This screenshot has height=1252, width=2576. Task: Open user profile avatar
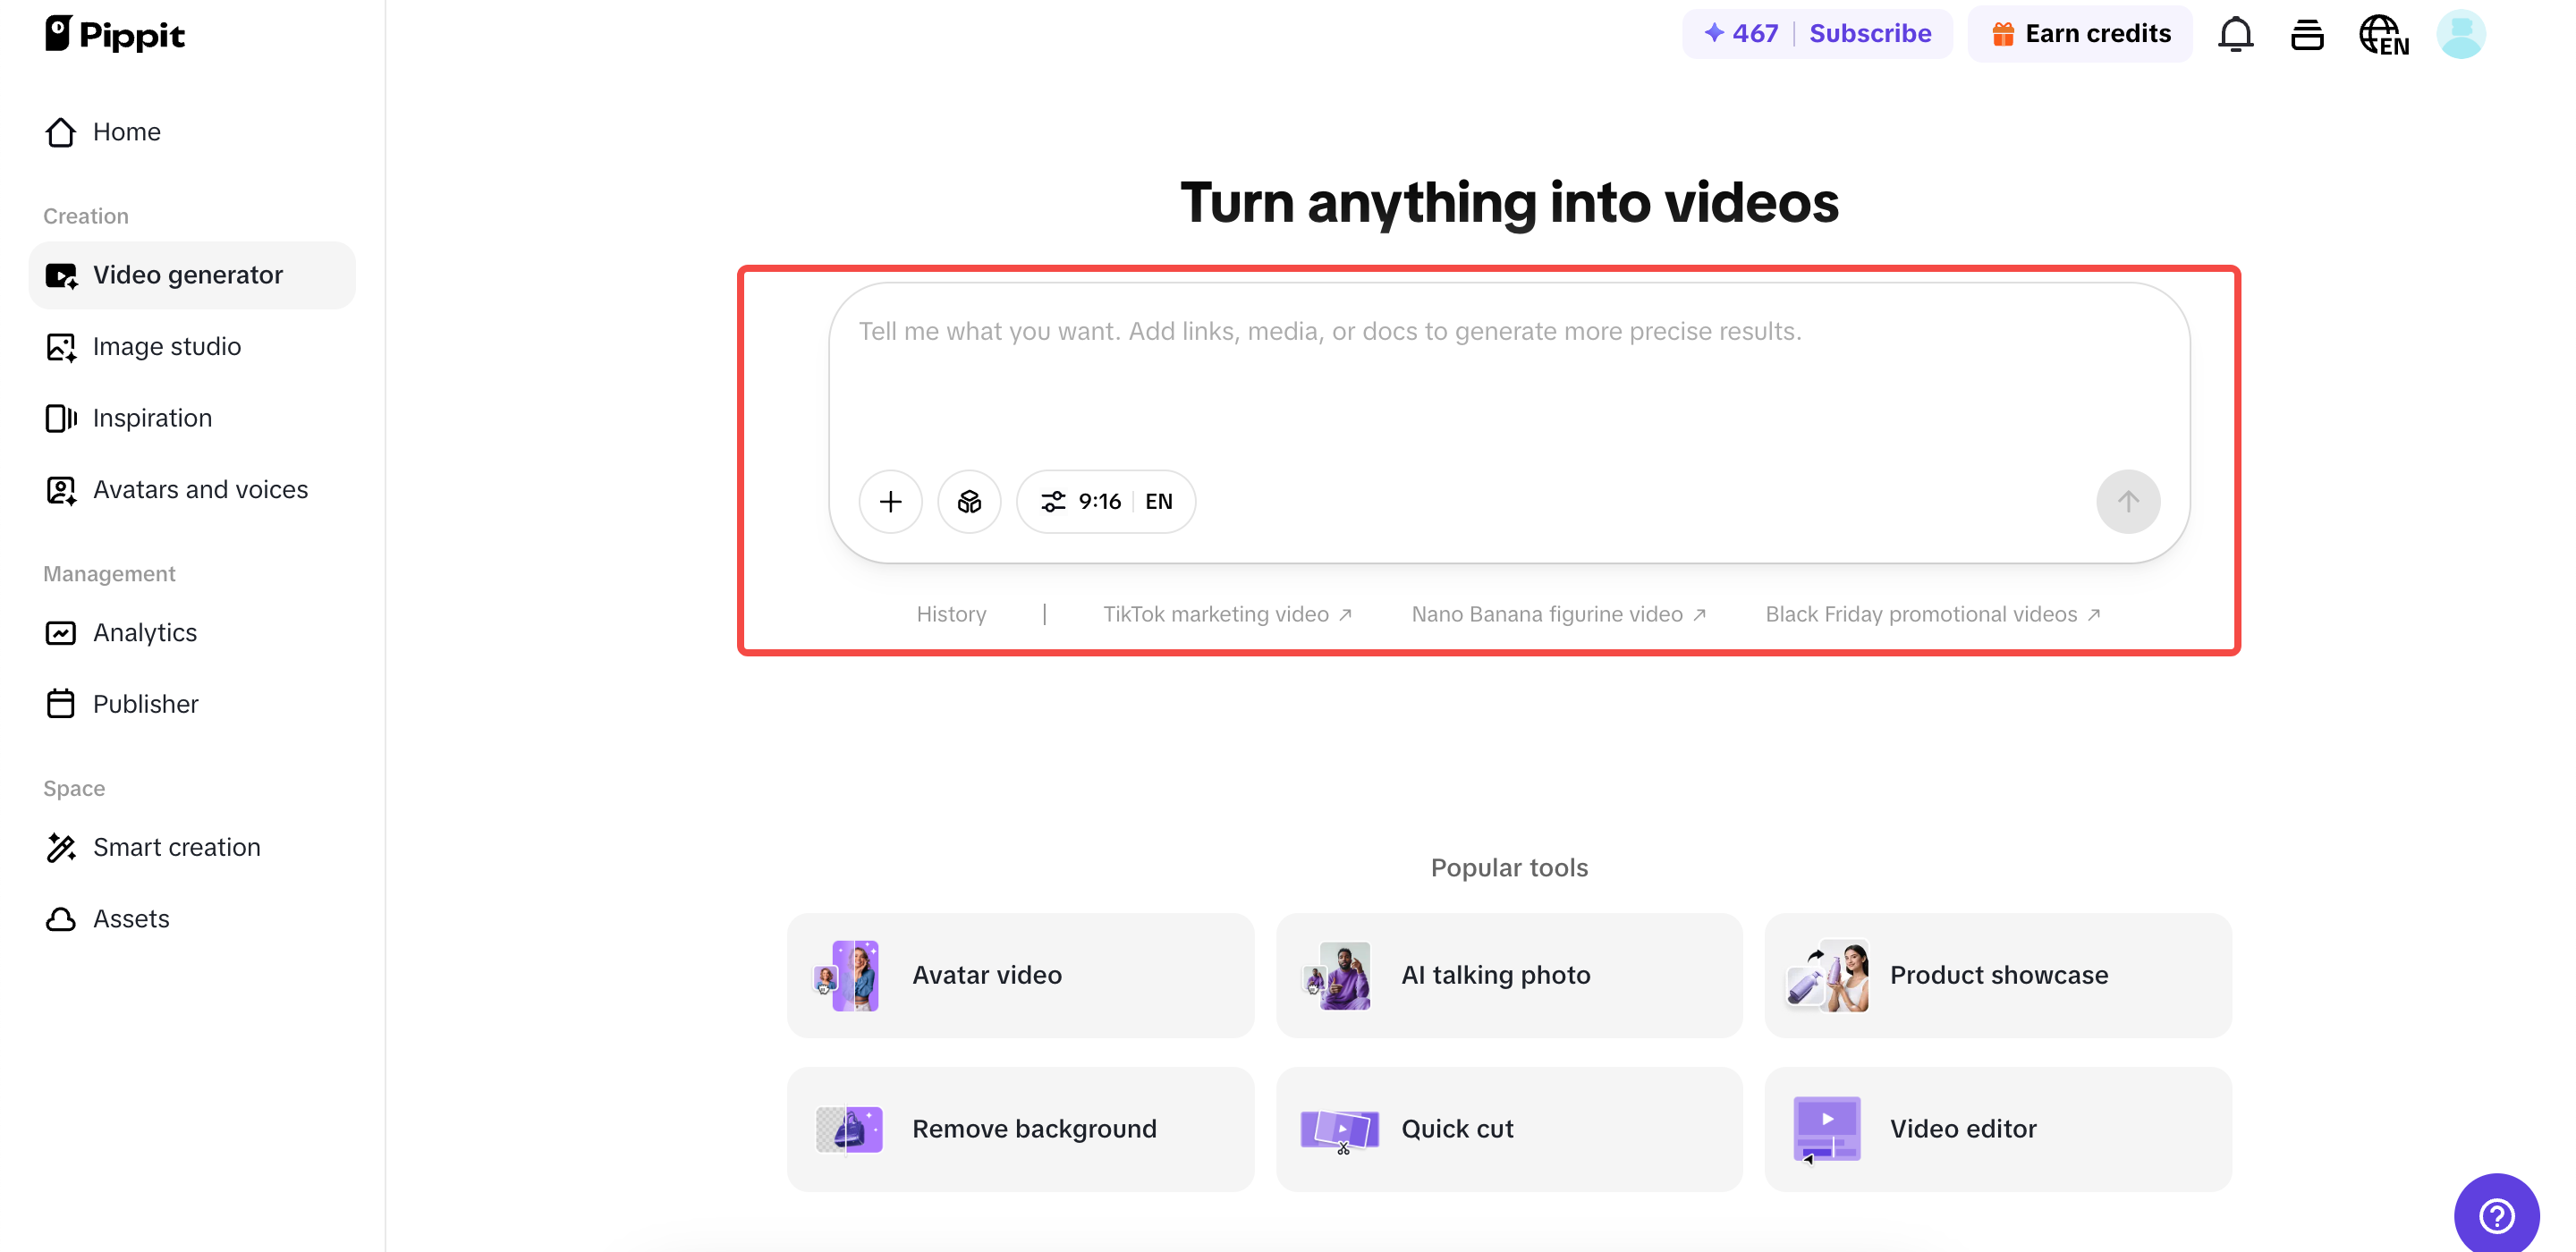[2461, 34]
